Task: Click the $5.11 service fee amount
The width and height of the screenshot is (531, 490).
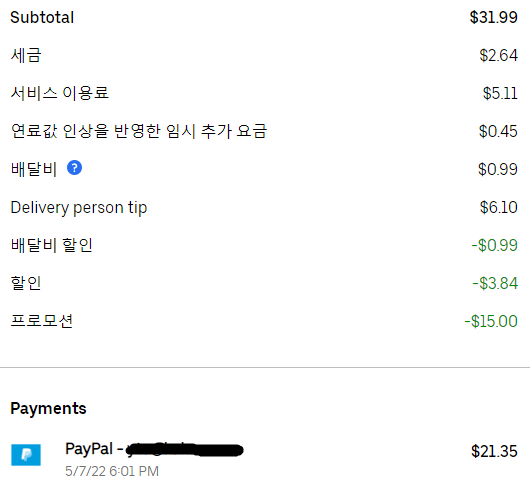Action: coord(500,93)
